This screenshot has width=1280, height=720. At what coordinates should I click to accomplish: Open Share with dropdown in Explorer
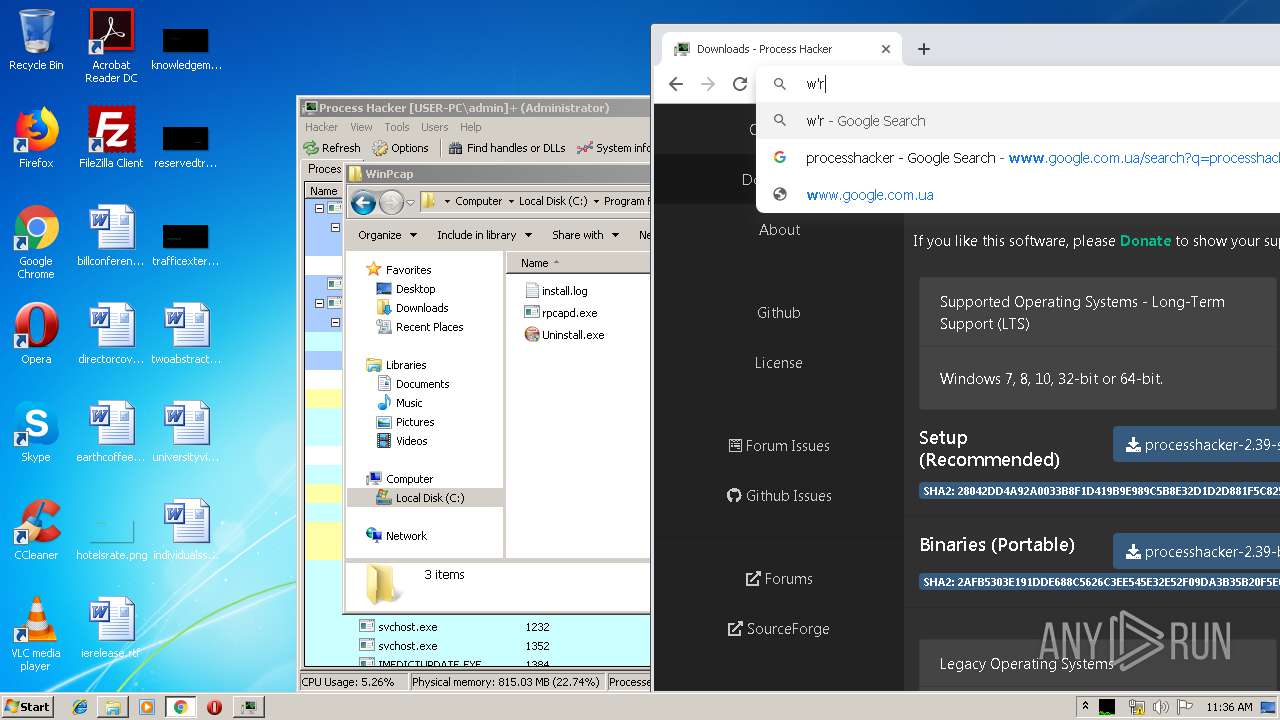(585, 235)
